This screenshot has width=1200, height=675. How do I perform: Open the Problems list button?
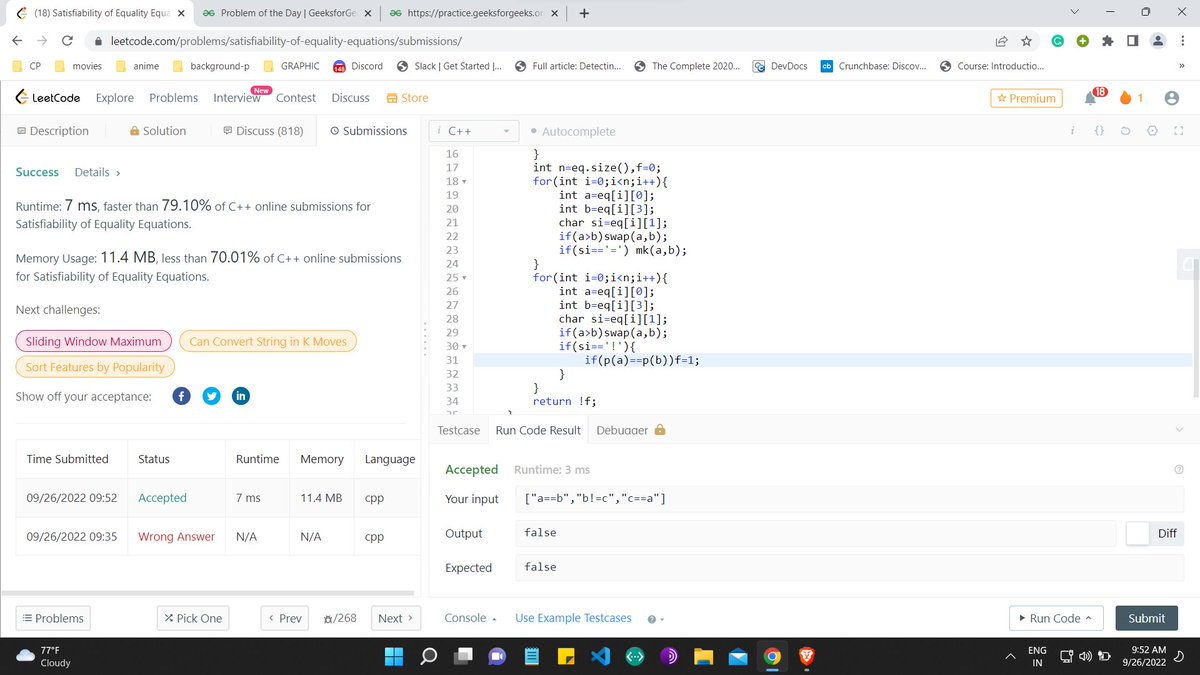pos(54,618)
